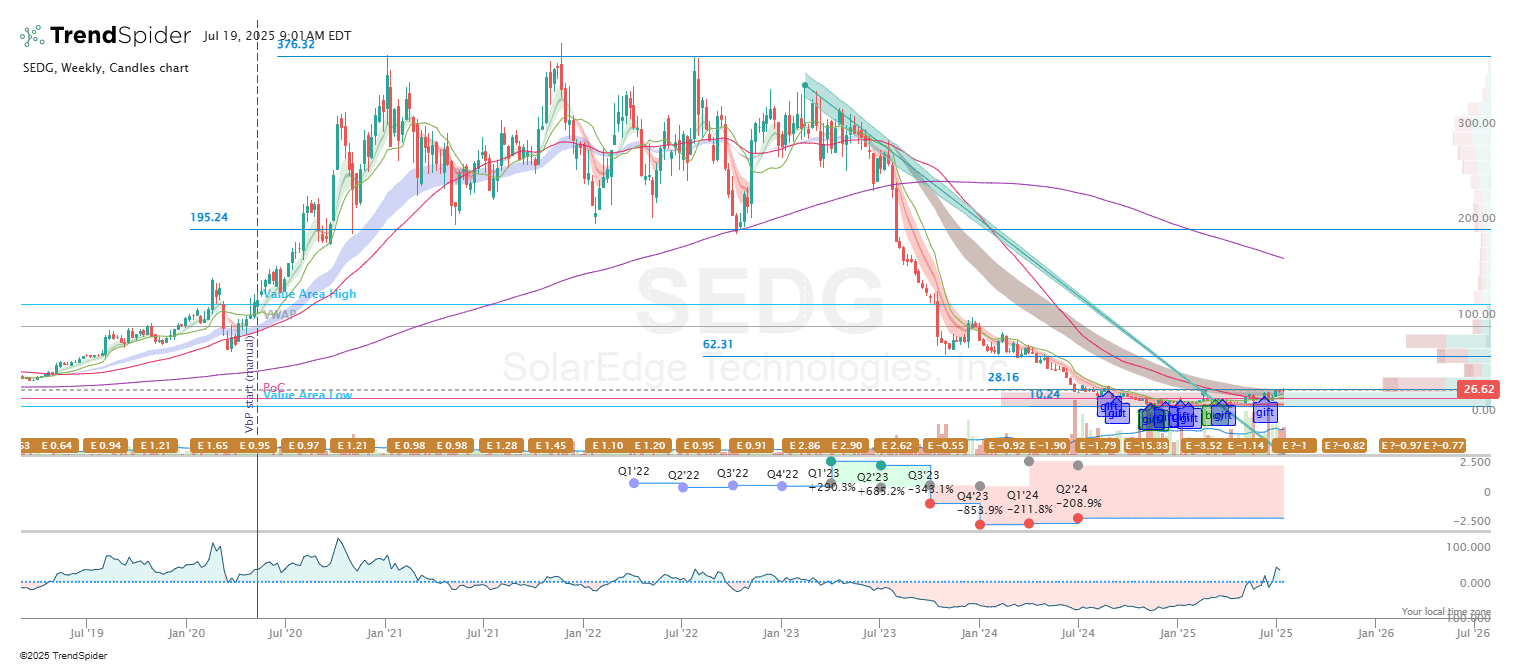1521x665 pixels.
Task: Click the rightmost gift marker icon
Action: click(1265, 412)
